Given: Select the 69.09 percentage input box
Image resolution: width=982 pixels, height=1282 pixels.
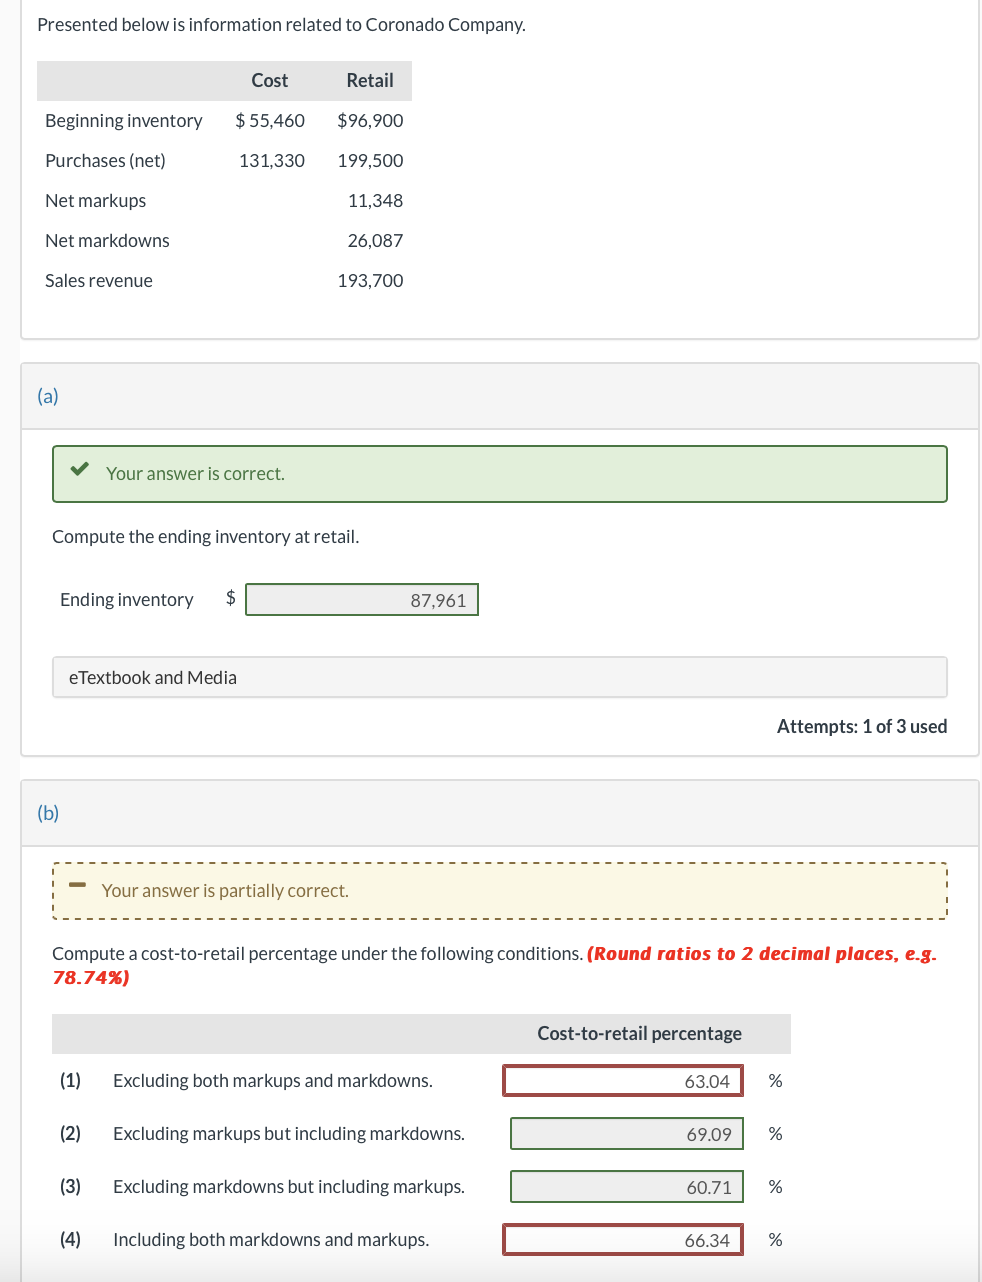Looking at the screenshot, I should tap(627, 1134).
